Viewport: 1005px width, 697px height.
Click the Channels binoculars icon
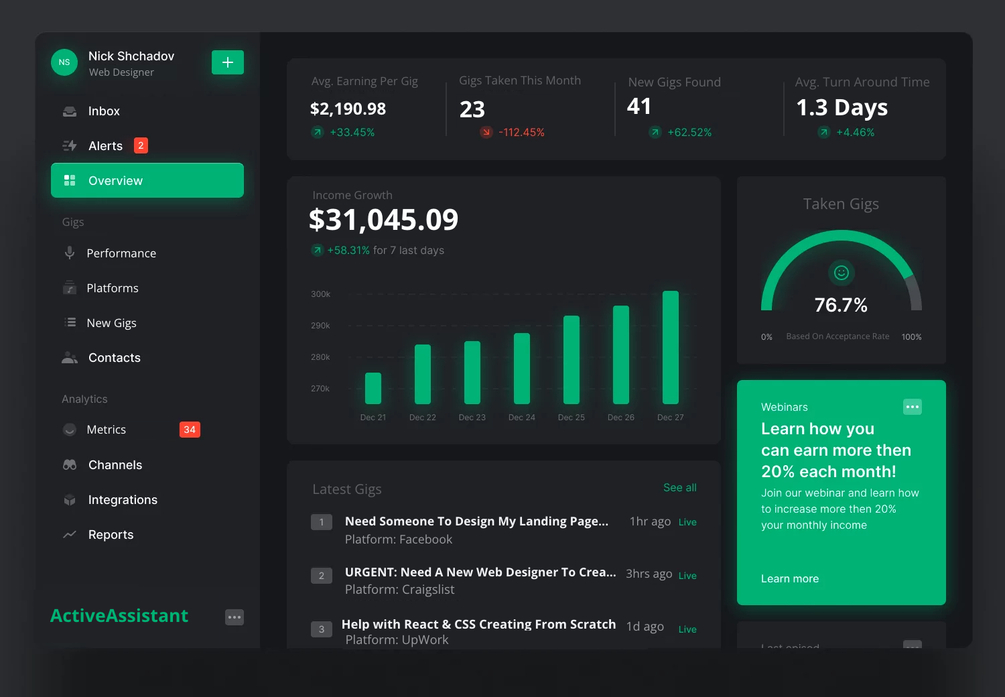click(69, 465)
